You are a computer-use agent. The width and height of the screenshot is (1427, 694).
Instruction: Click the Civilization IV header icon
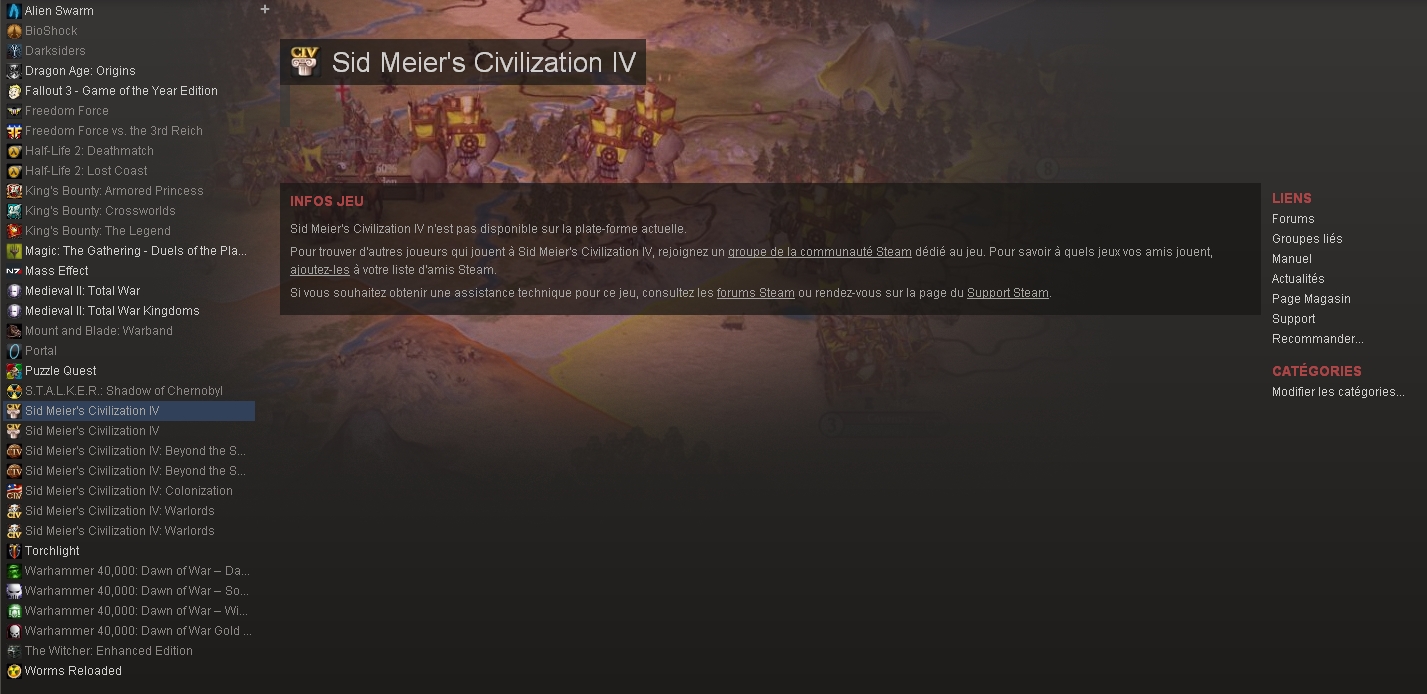(305, 62)
